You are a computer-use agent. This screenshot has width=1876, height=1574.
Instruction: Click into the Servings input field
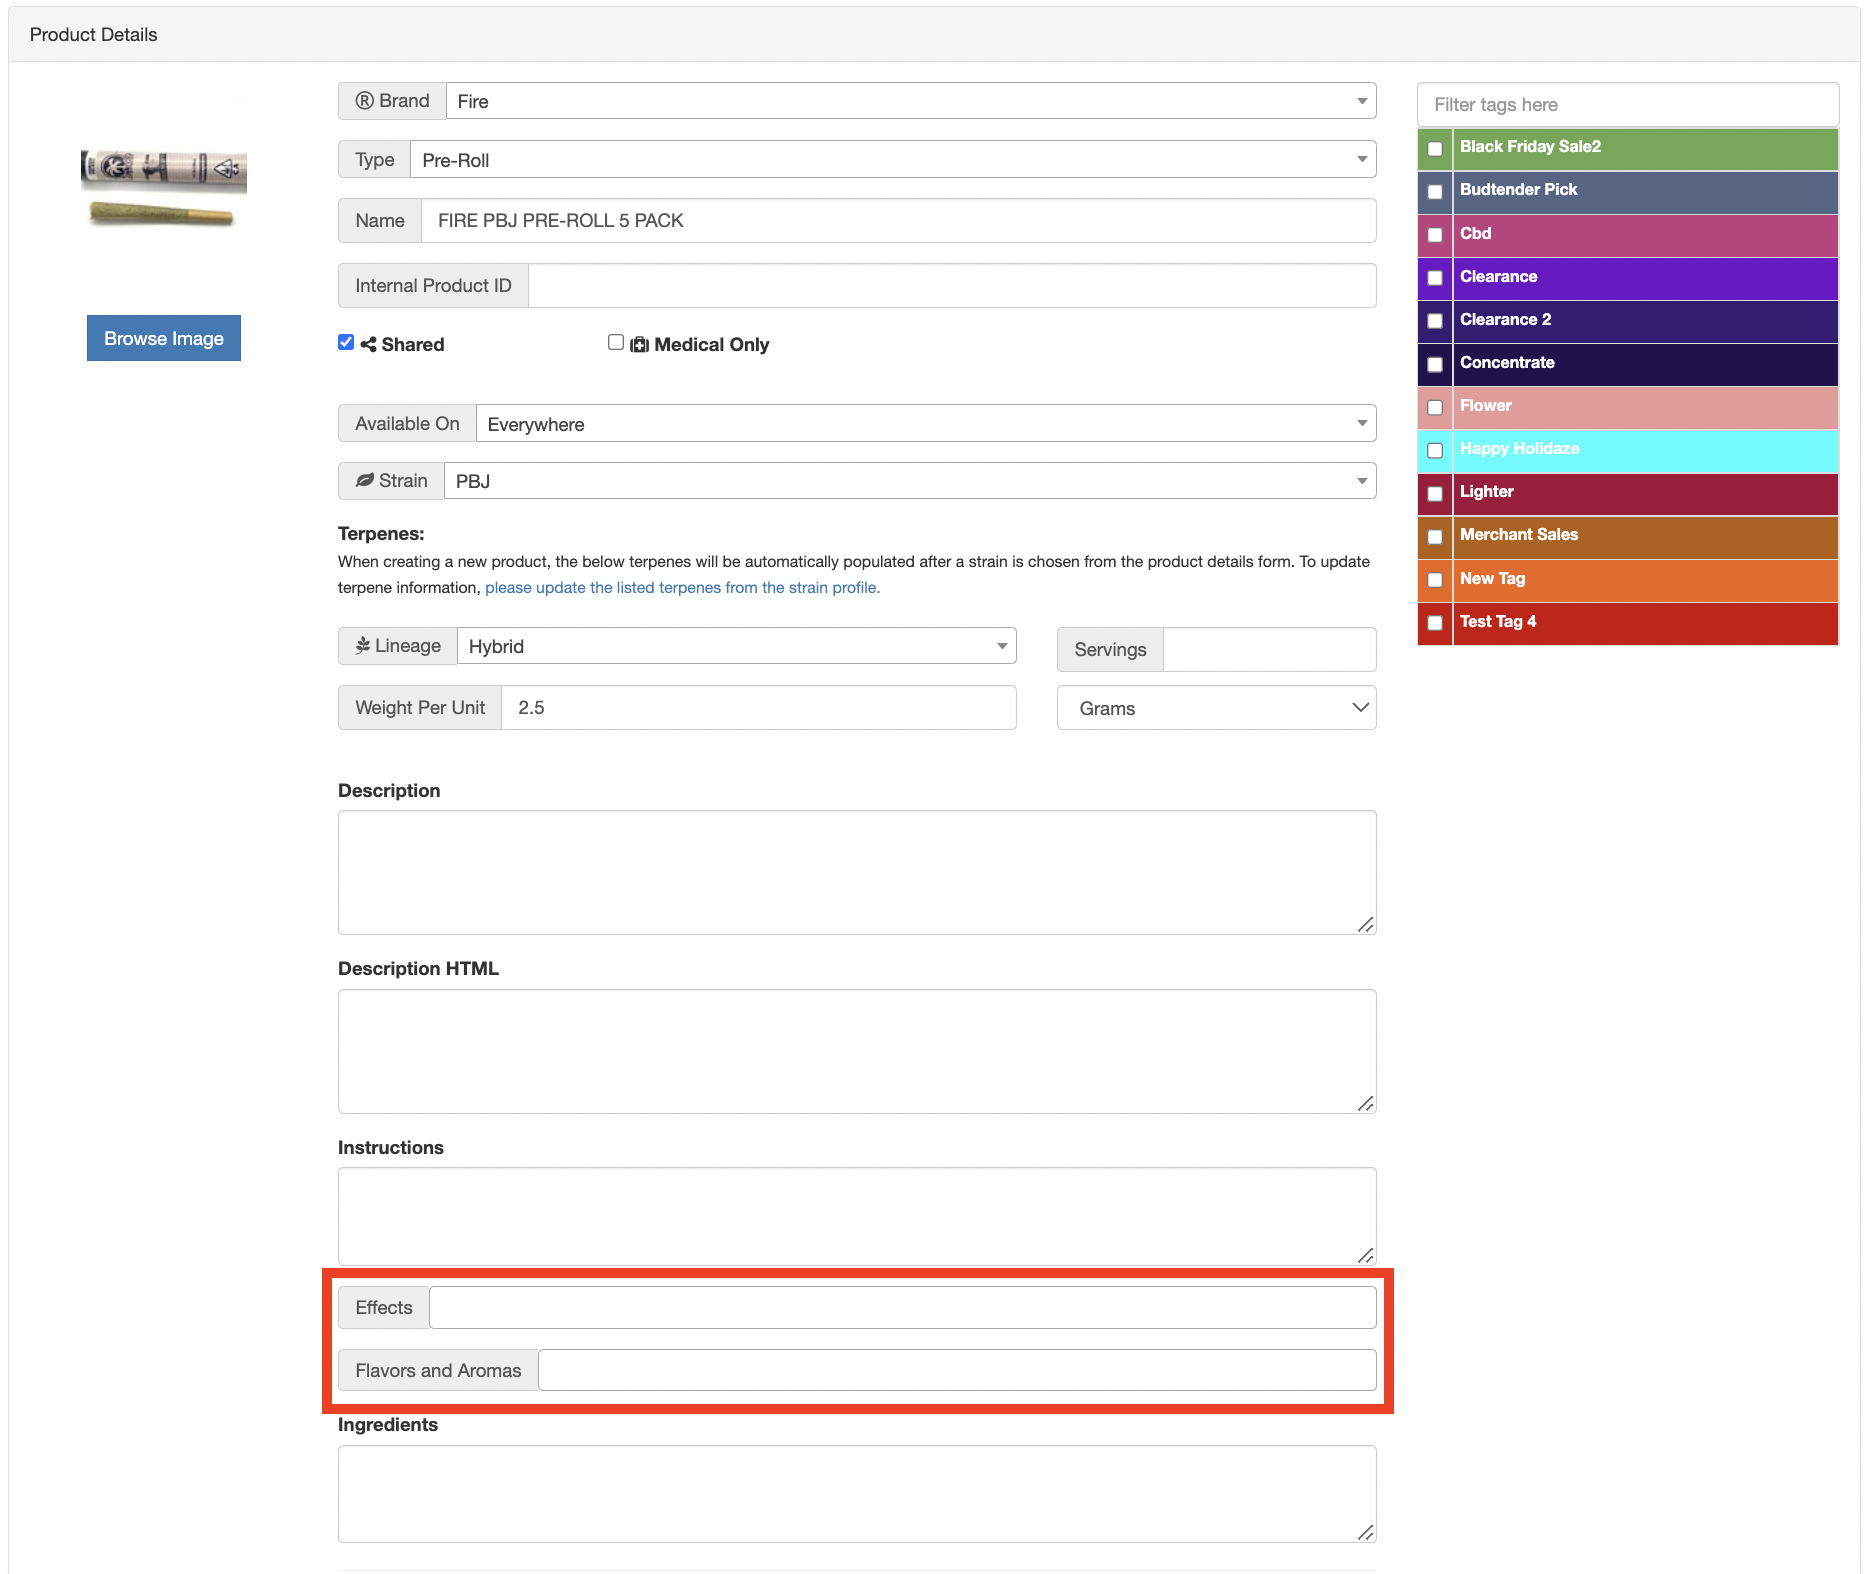1270,650
